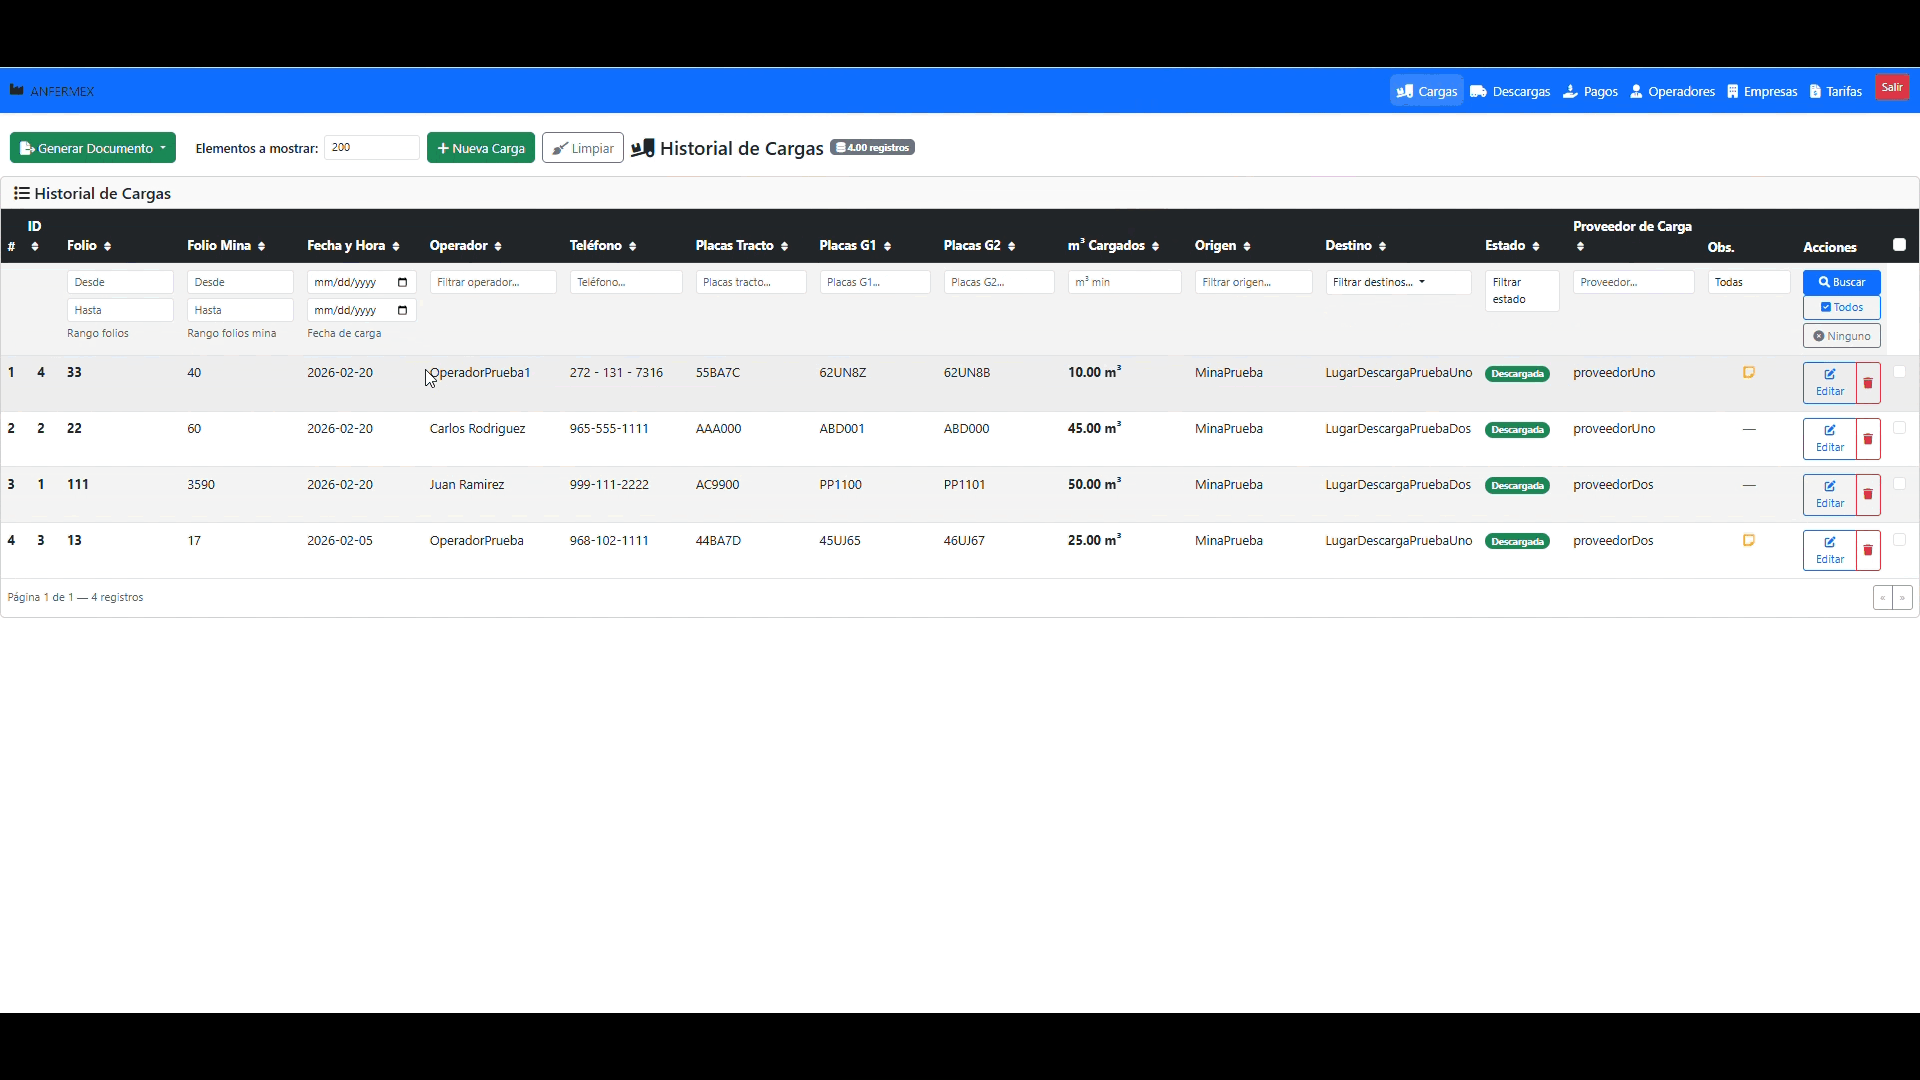This screenshot has width=1920, height=1080.
Task: Check the row checkbox for Juan Ramirez
Action: tap(1899, 484)
